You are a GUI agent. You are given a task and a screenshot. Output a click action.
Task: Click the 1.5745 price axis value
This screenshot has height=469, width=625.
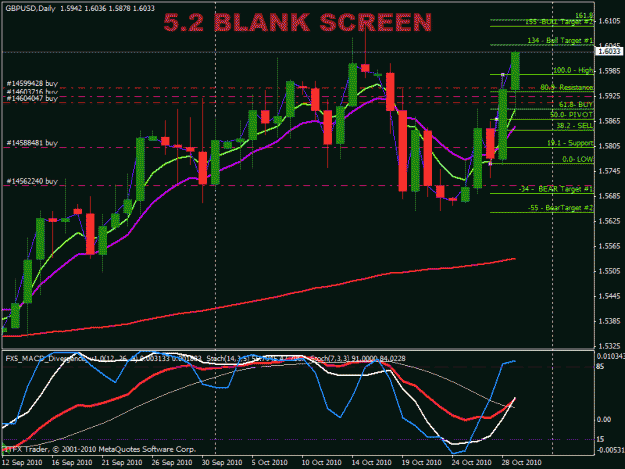point(609,171)
